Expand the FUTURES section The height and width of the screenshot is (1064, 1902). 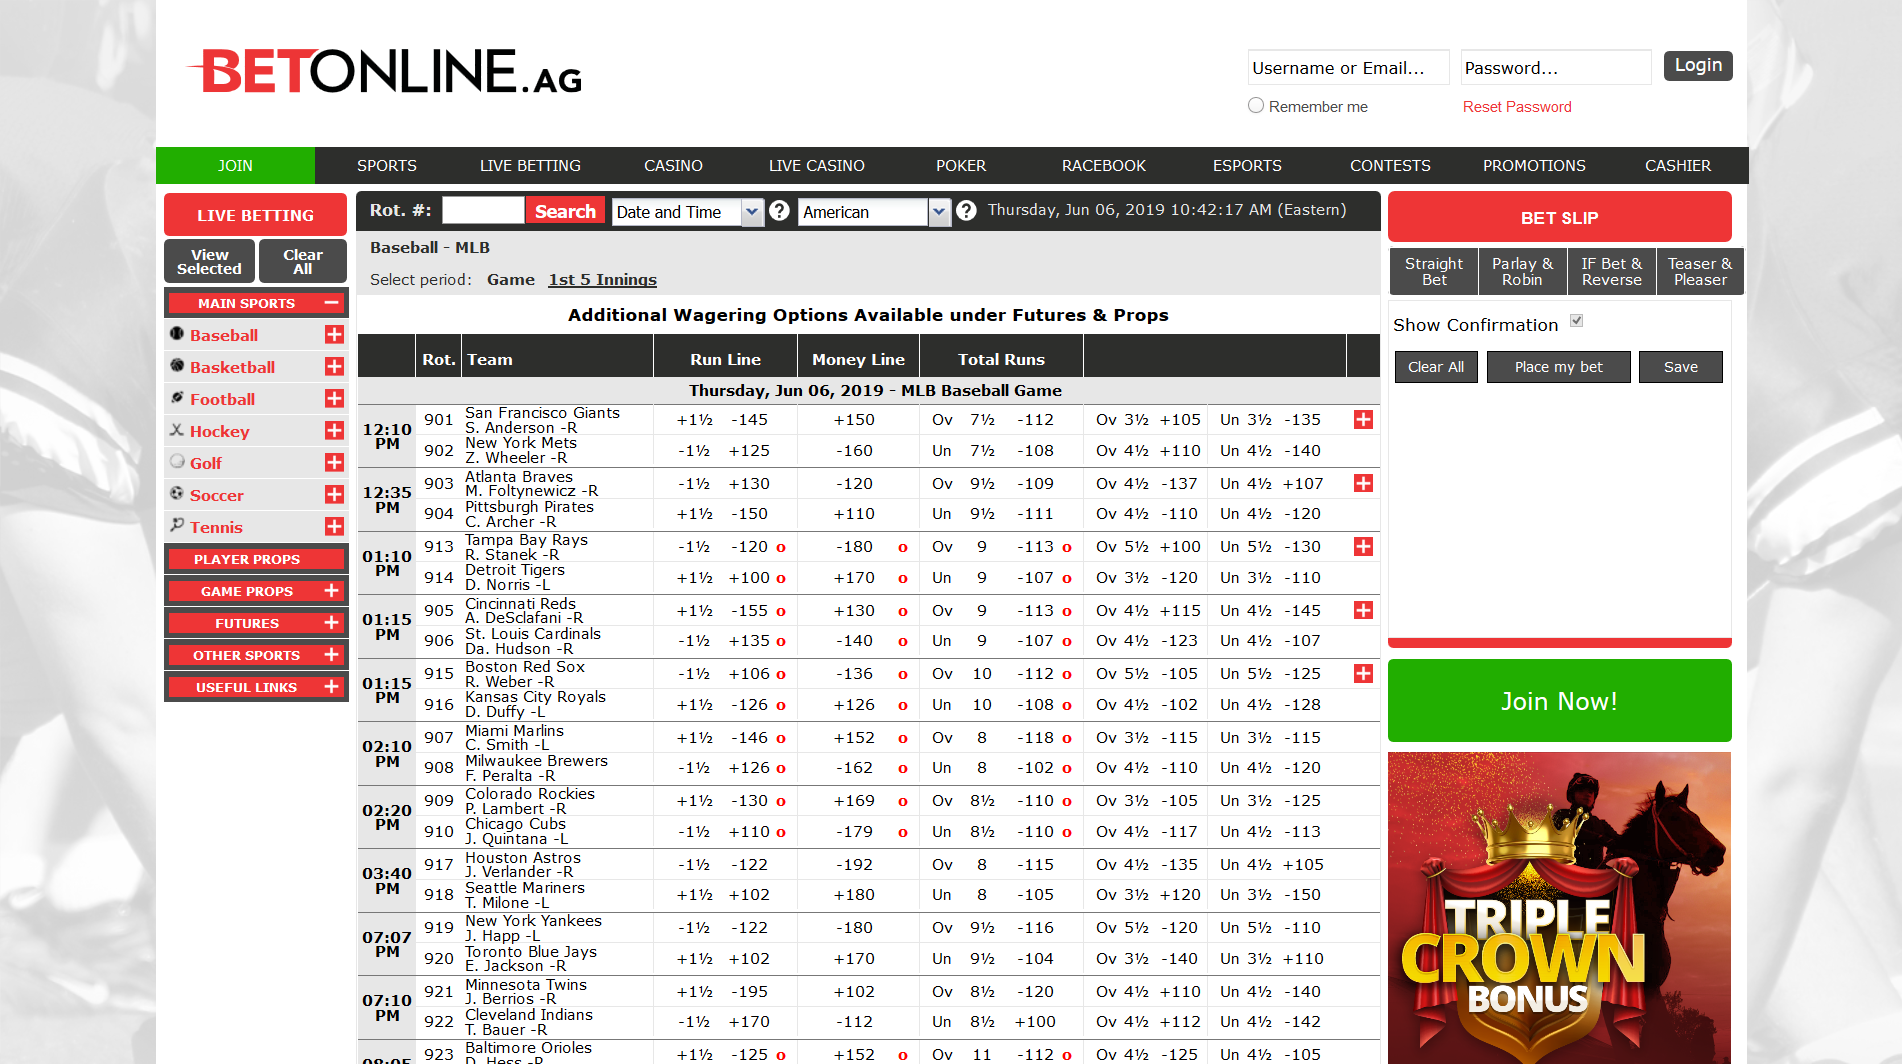click(x=331, y=623)
